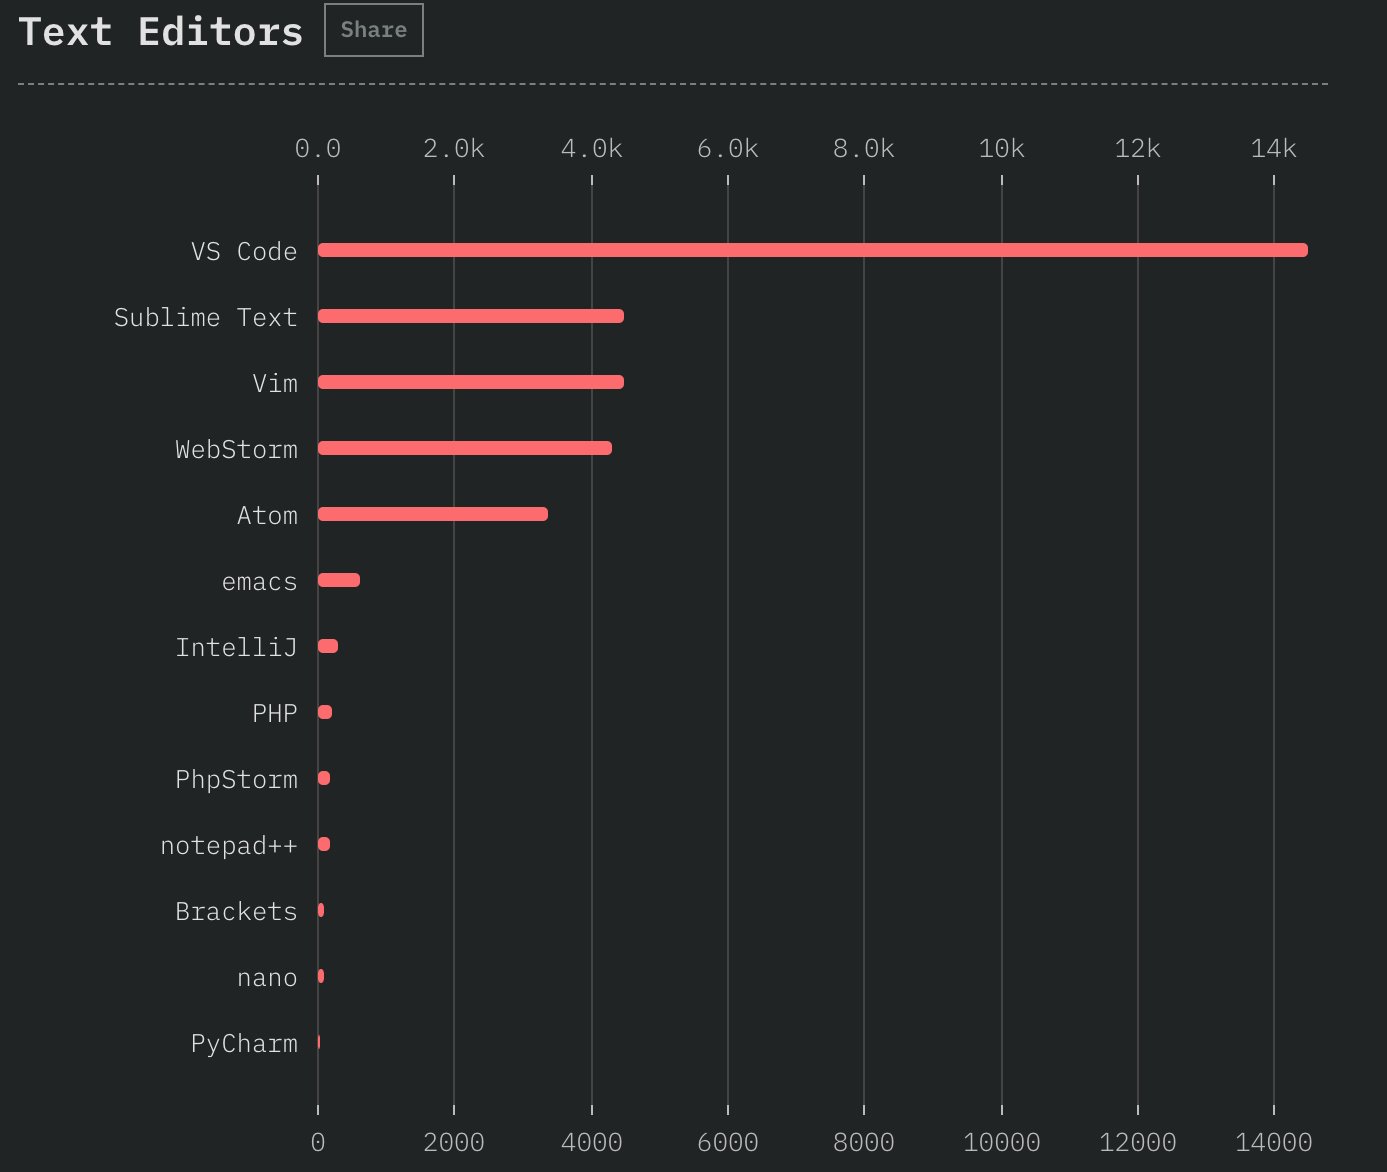The width and height of the screenshot is (1387, 1172).
Task: Select the WebStorm bar
Action: [465, 448]
